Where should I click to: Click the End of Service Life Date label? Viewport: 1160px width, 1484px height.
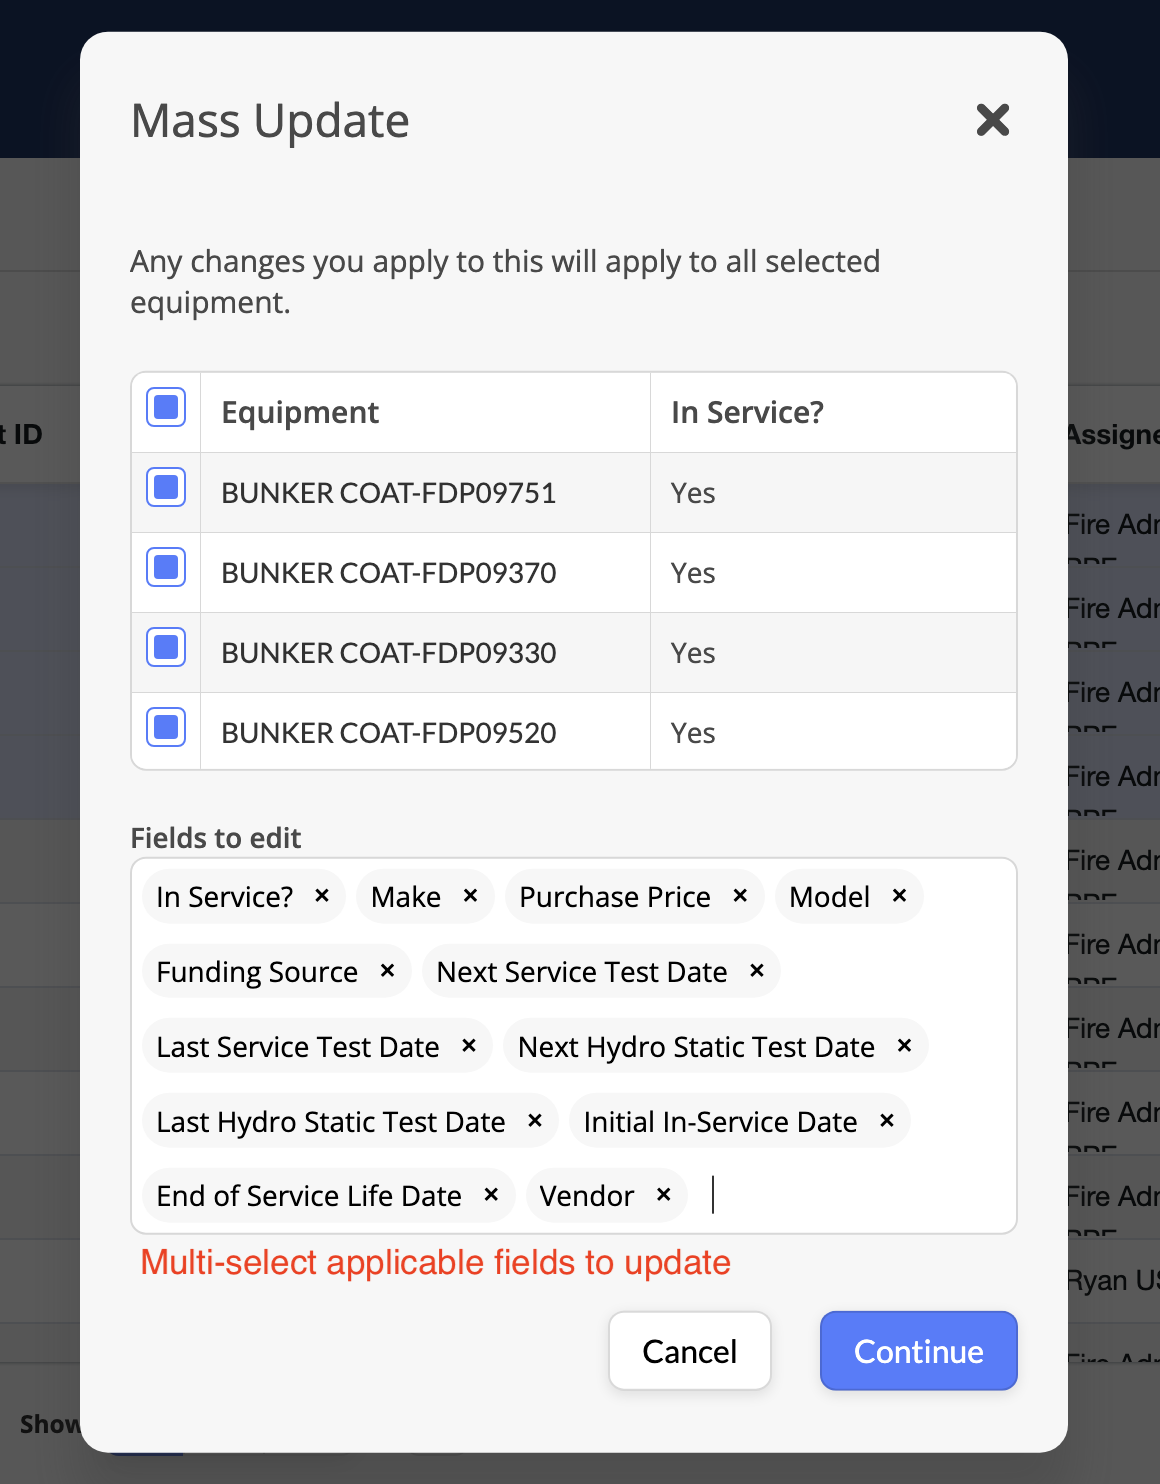coord(309,1196)
